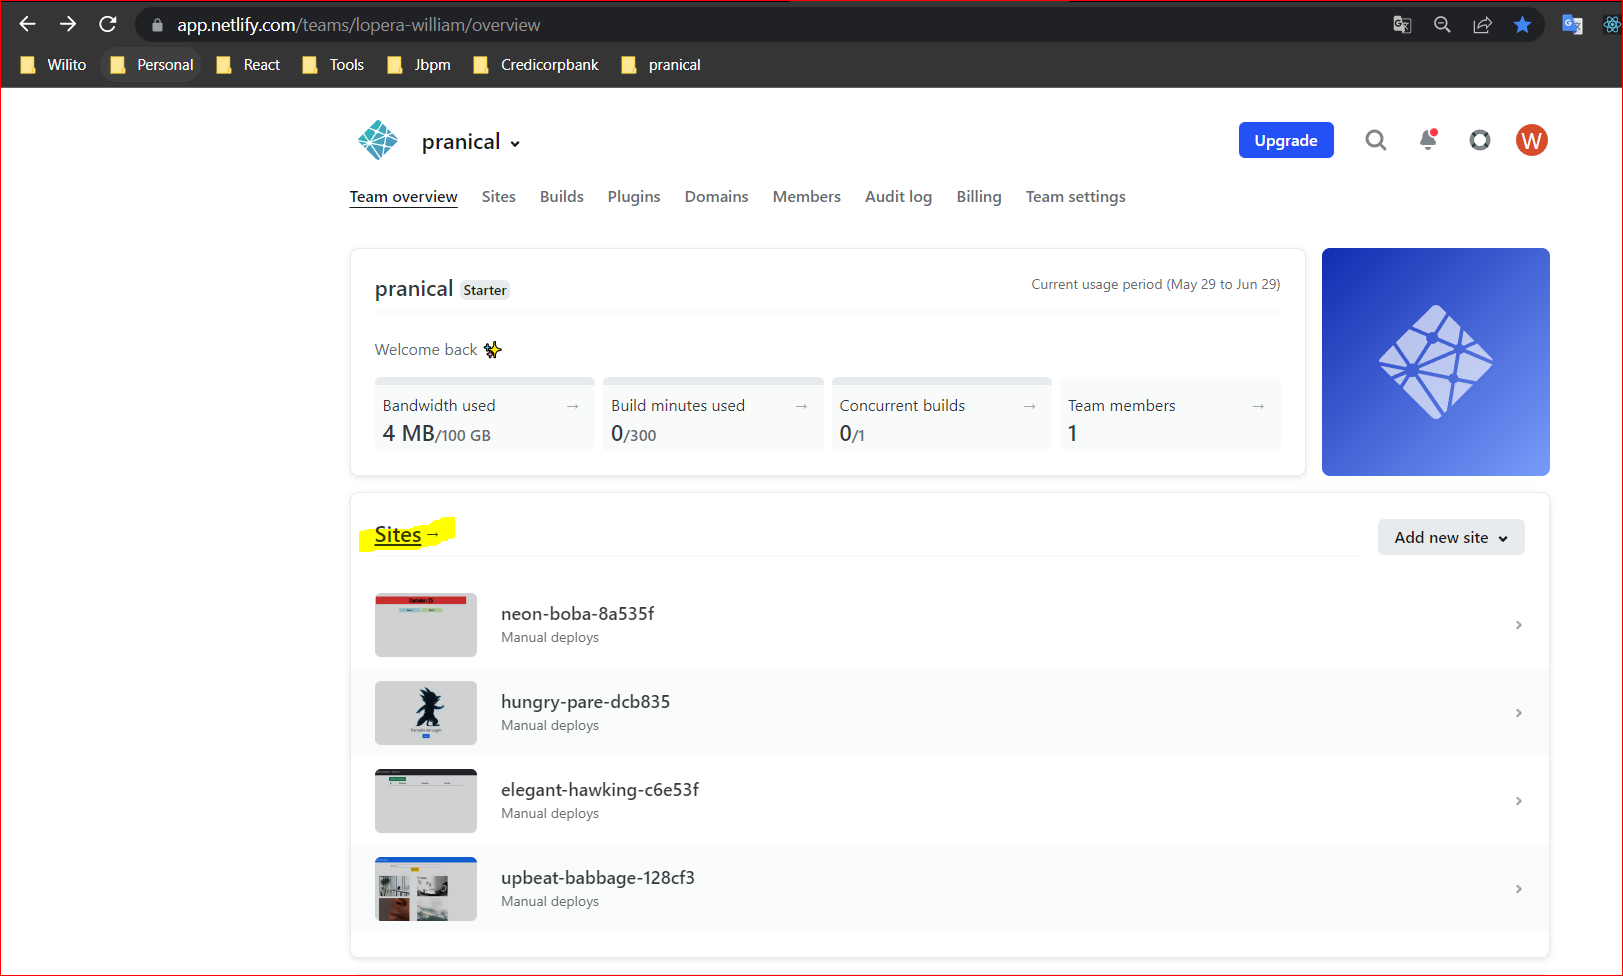The height and width of the screenshot is (976, 1623).
Task: Open the Team members card
Action: pyautogui.click(x=1170, y=414)
